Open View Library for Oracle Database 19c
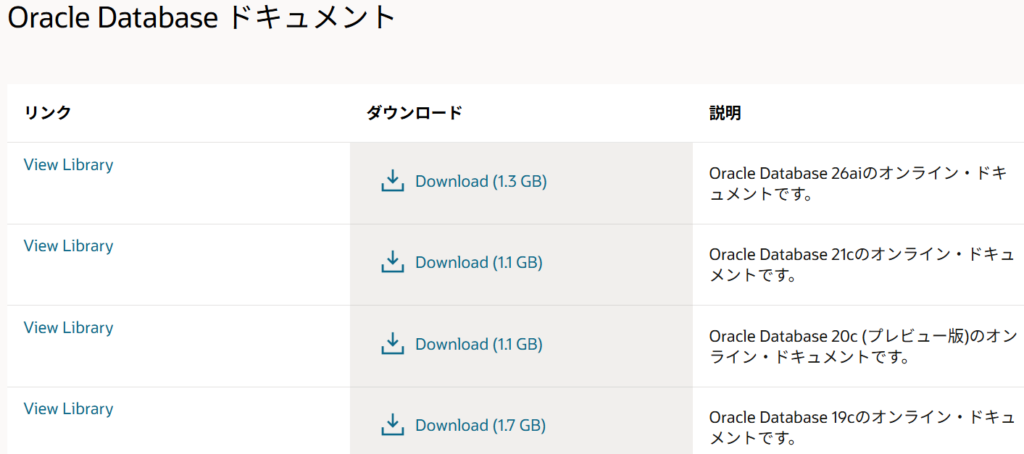Viewport: 1024px width, 454px height. (68, 409)
